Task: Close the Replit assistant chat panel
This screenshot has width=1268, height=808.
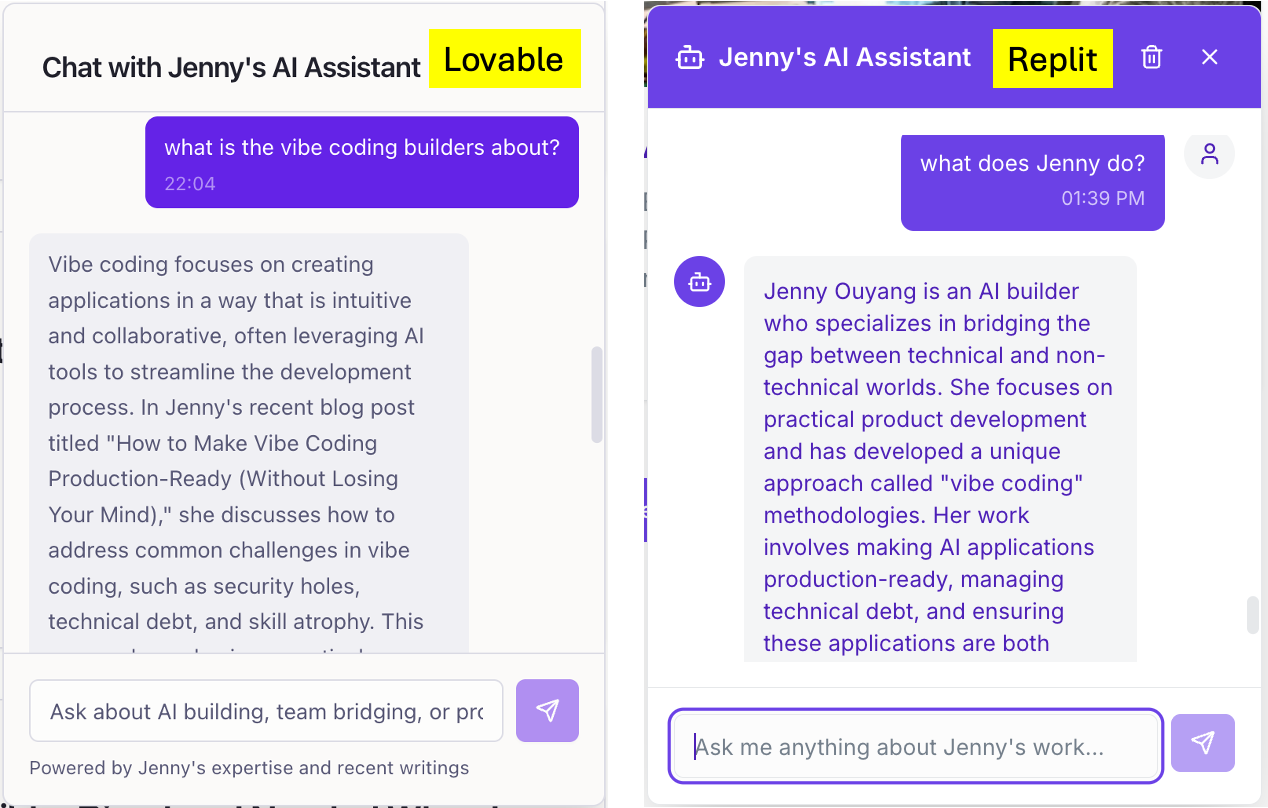Action: tap(1210, 57)
